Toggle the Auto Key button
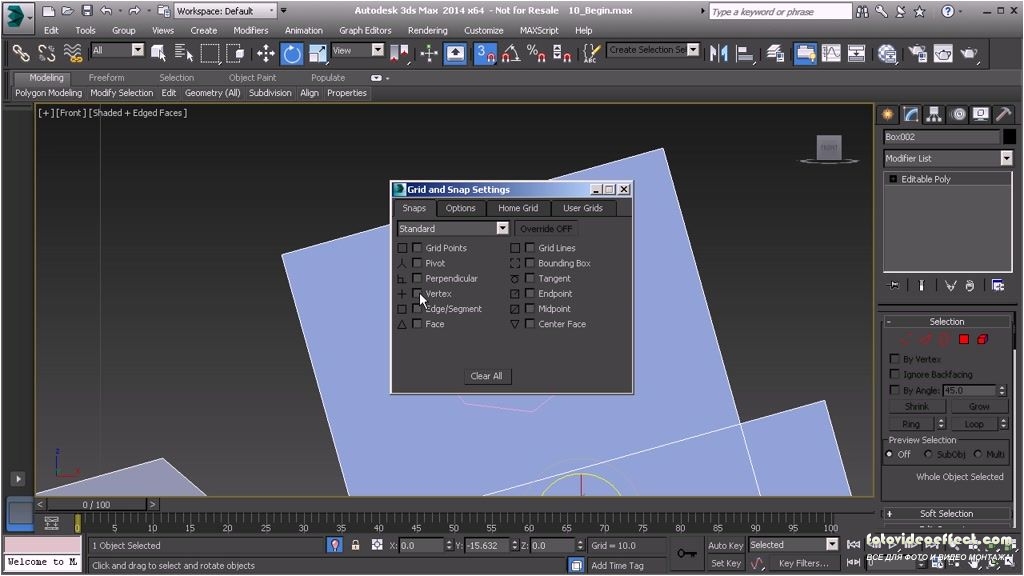Screen dimensions: 1024x576 726,545
